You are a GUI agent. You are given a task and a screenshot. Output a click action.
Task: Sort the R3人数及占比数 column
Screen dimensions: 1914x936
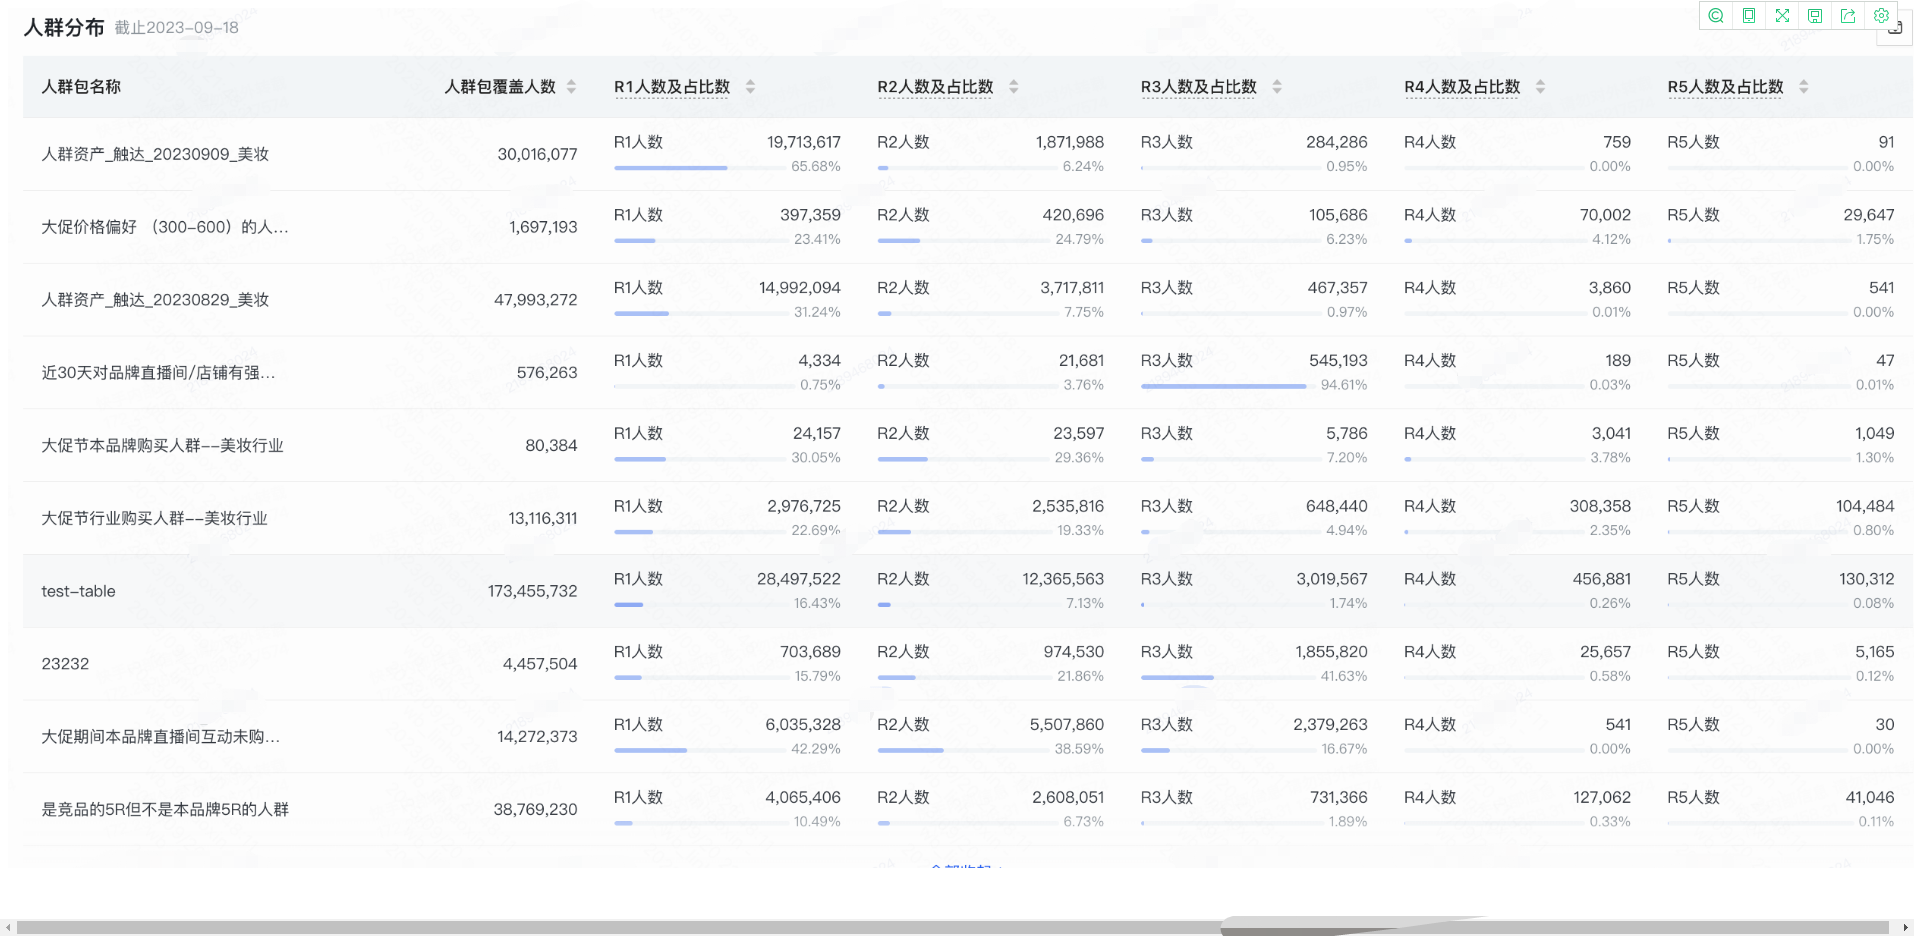pyautogui.click(x=1277, y=87)
